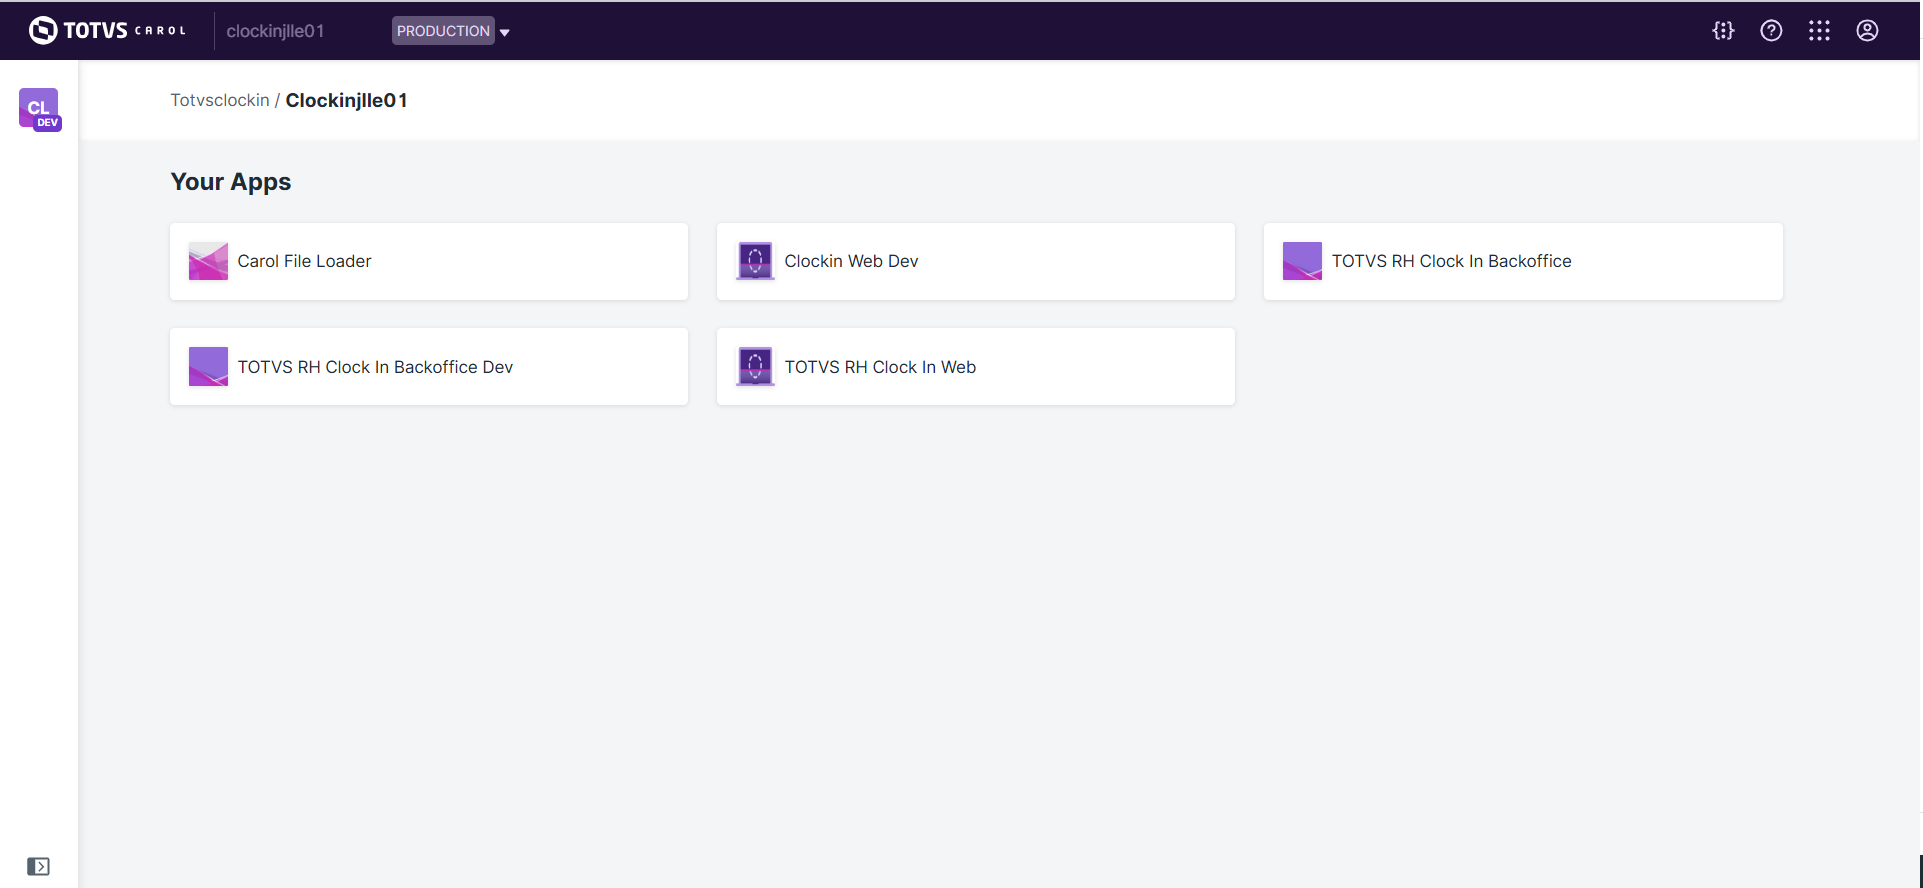Launch the TOTVS RH Clock In Web name
Image resolution: width=1923 pixels, height=888 pixels.
[880, 367]
